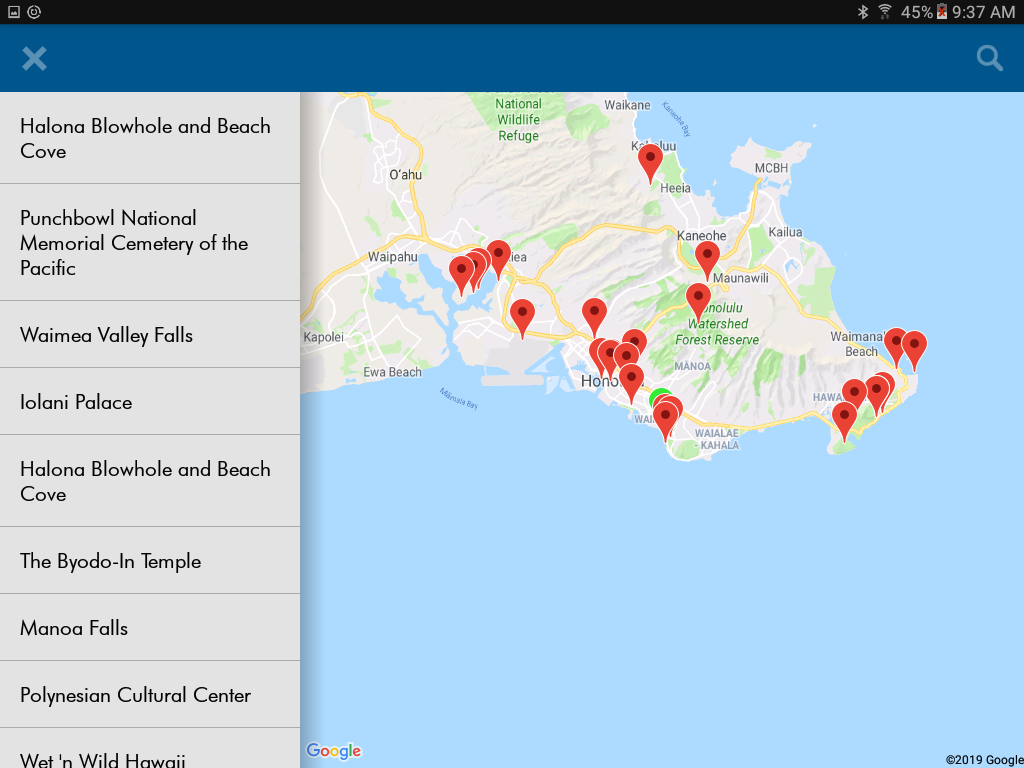Tap the red pin near Heeia
This screenshot has width=1024, height=768.
pyautogui.click(x=650, y=162)
